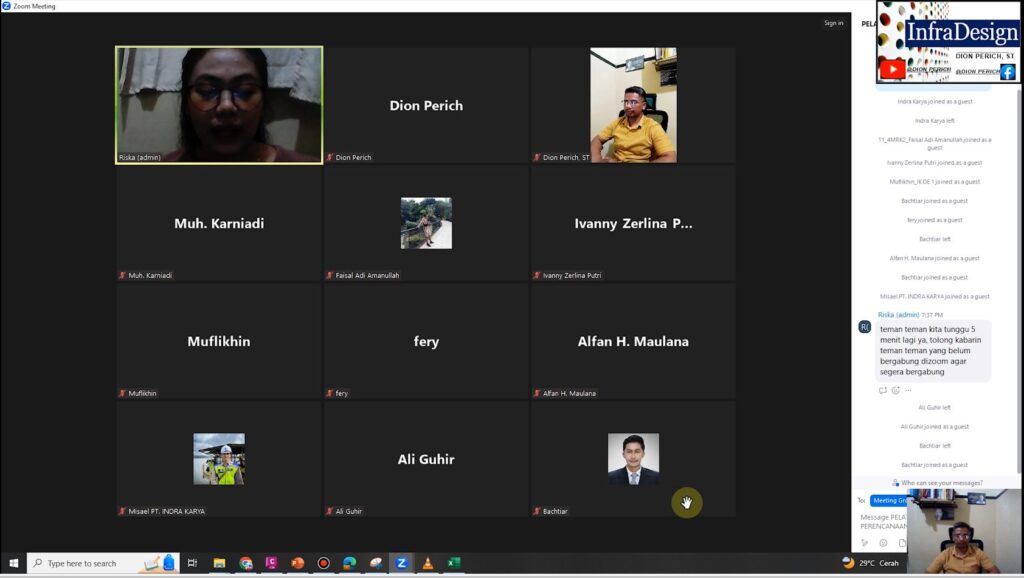The width and height of the screenshot is (1024, 578).
Task: Open Zoom from the Windows taskbar
Action: tap(401, 563)
